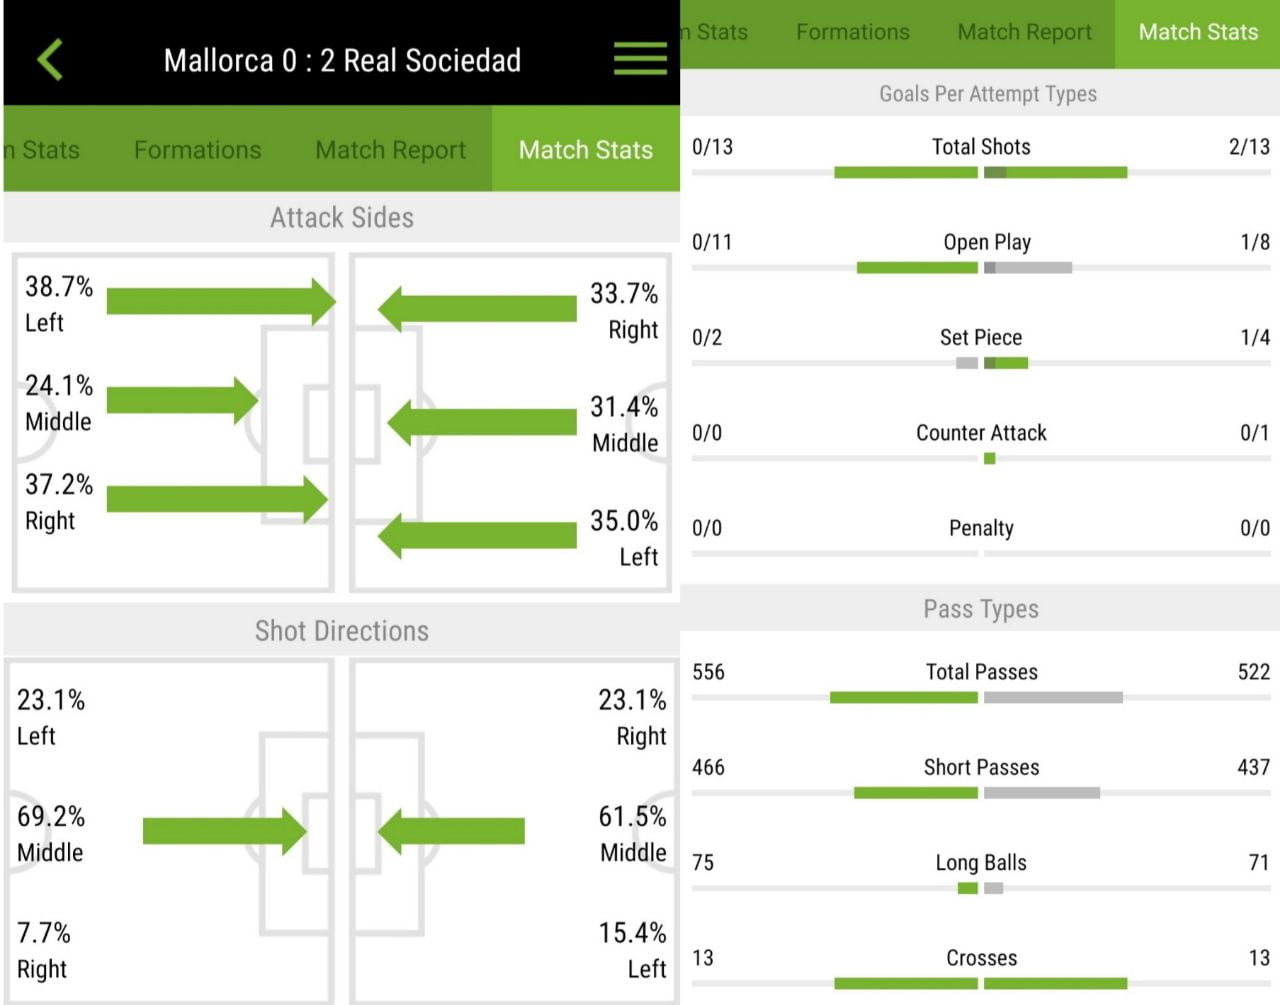Tap the Mallorca 0 : 2 Real Sociedad title

point(342,60)
